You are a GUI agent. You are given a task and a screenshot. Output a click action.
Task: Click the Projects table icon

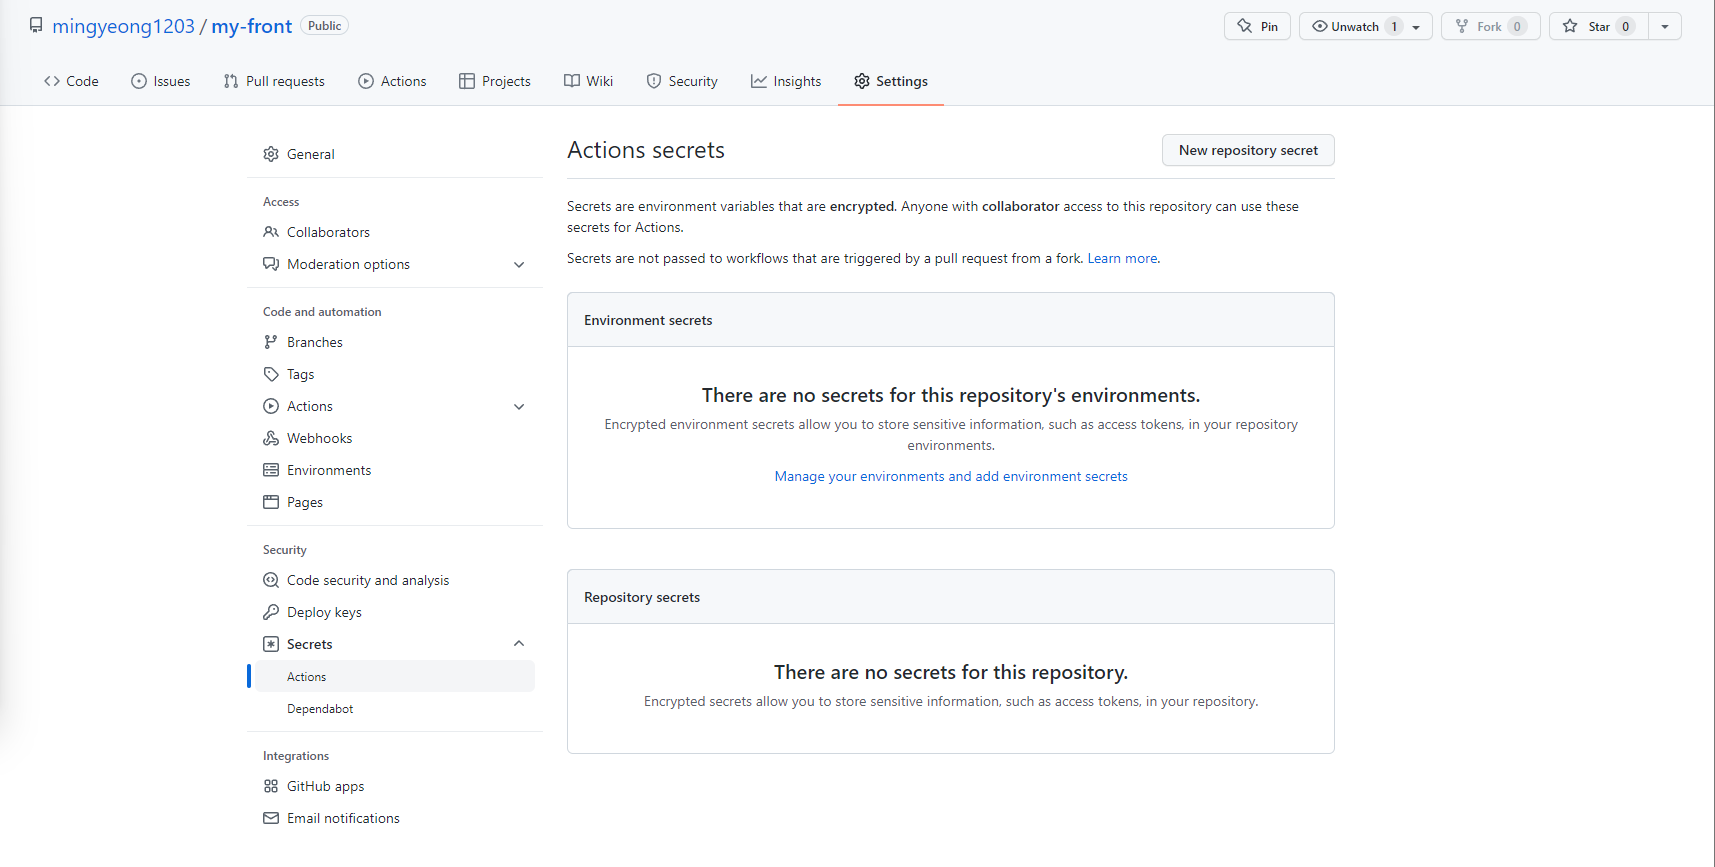(x=467, y=81)
